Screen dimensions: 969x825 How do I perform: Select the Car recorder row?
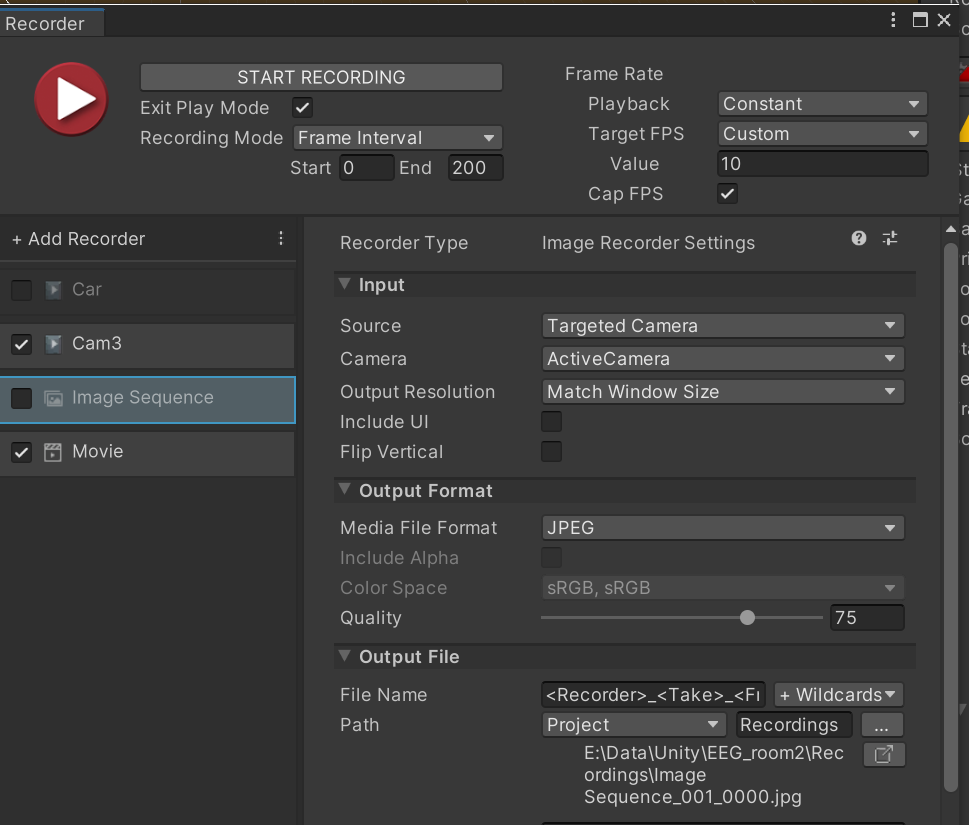click(147, 289)
